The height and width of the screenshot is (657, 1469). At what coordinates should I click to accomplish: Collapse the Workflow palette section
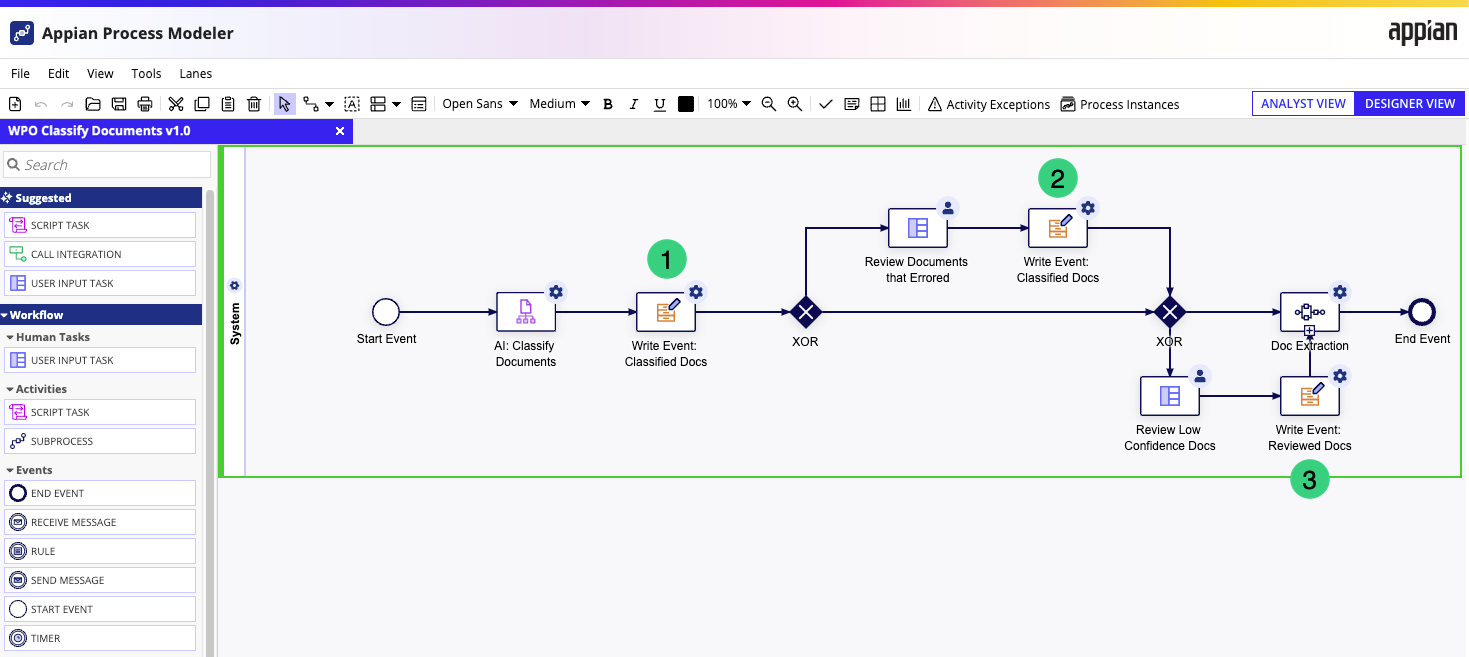[x=102, y=315]
